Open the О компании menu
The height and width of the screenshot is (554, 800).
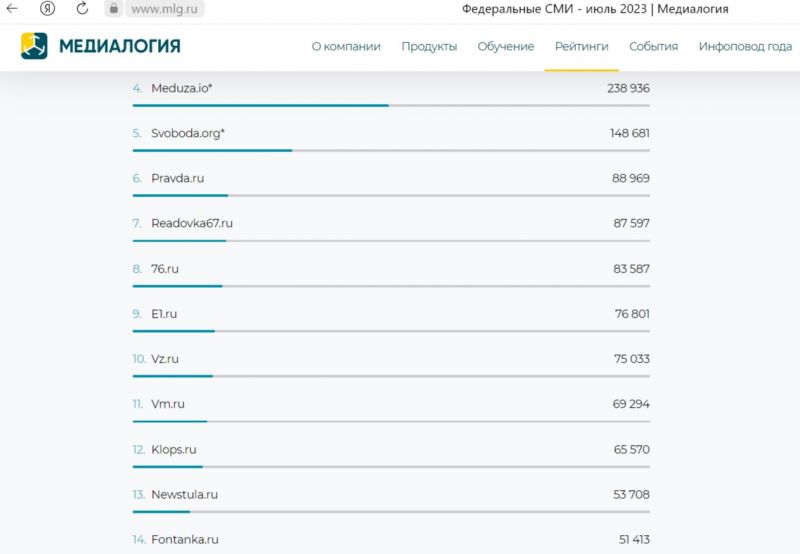[346, 47]
